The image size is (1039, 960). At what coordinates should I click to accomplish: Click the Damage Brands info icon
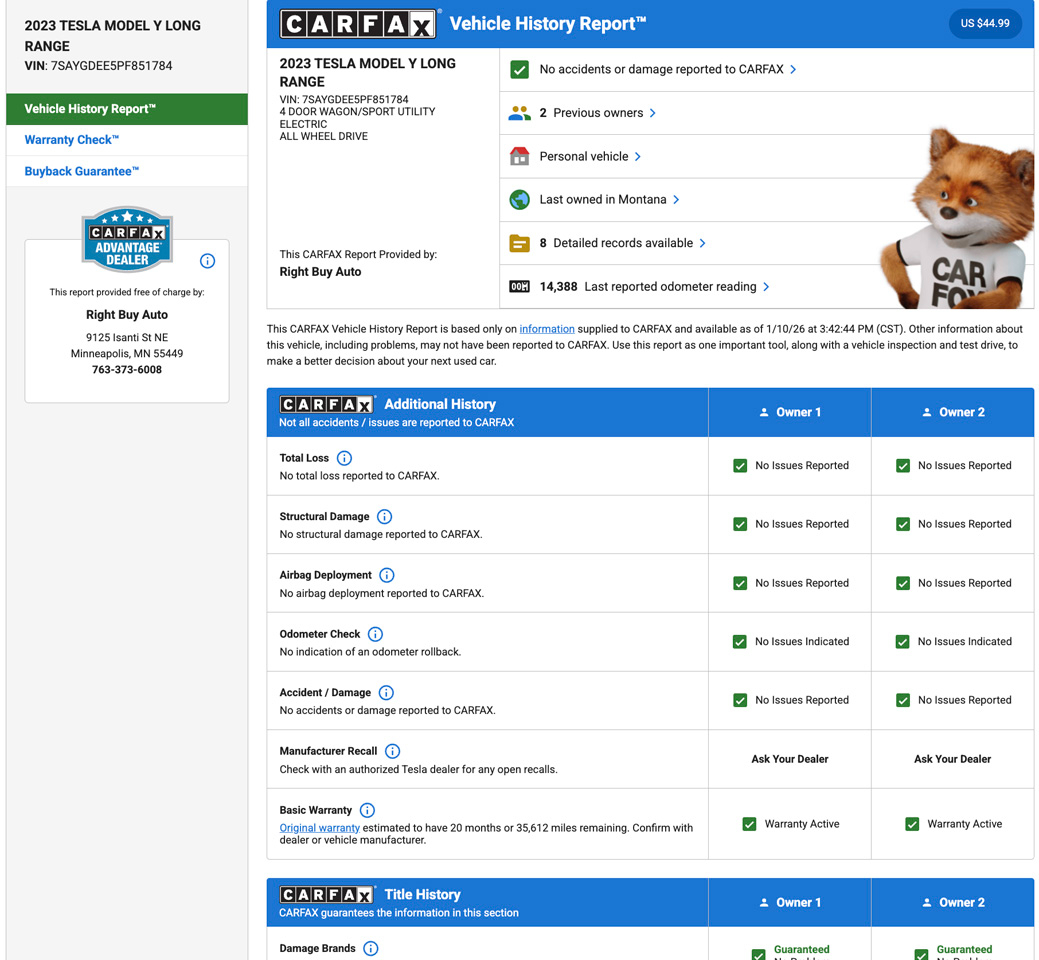(370, 948)
